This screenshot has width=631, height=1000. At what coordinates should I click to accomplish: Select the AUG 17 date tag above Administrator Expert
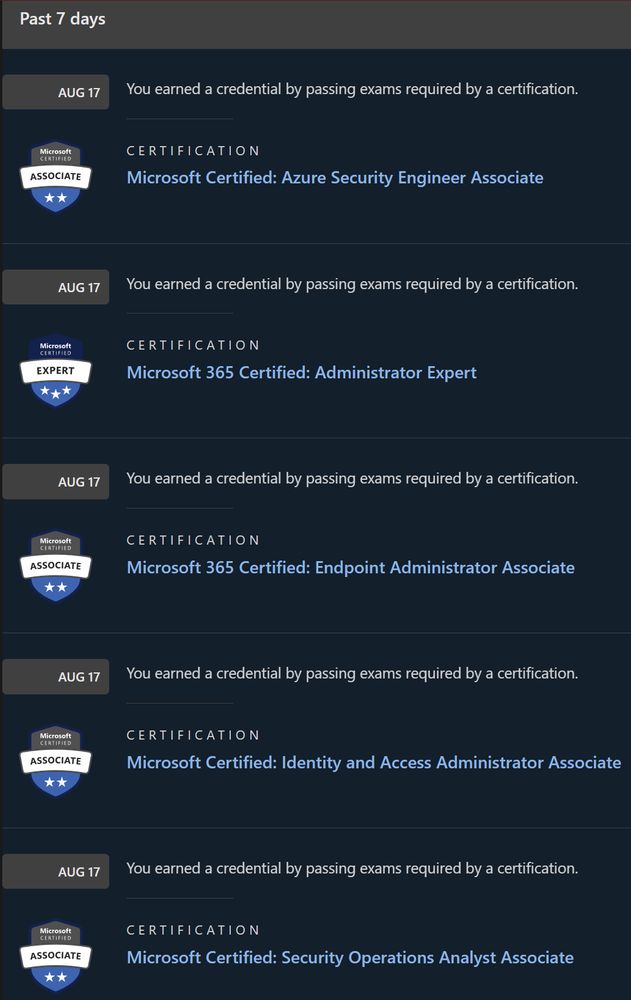pos(56,287)
